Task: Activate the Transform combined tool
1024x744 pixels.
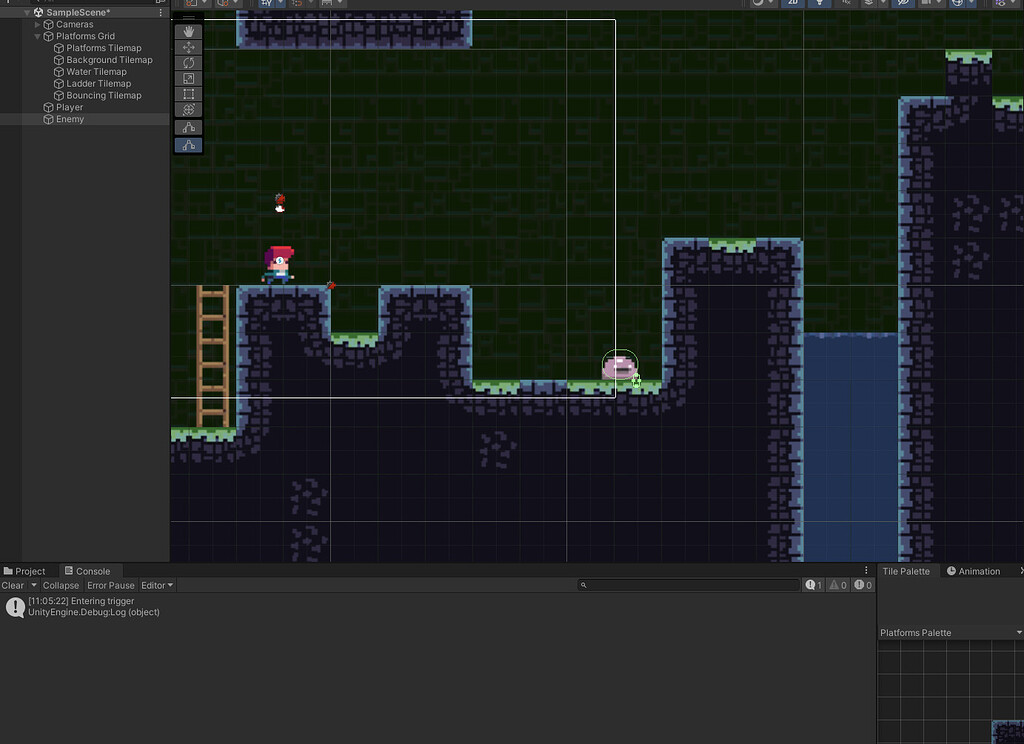Action: click(188, 110)
